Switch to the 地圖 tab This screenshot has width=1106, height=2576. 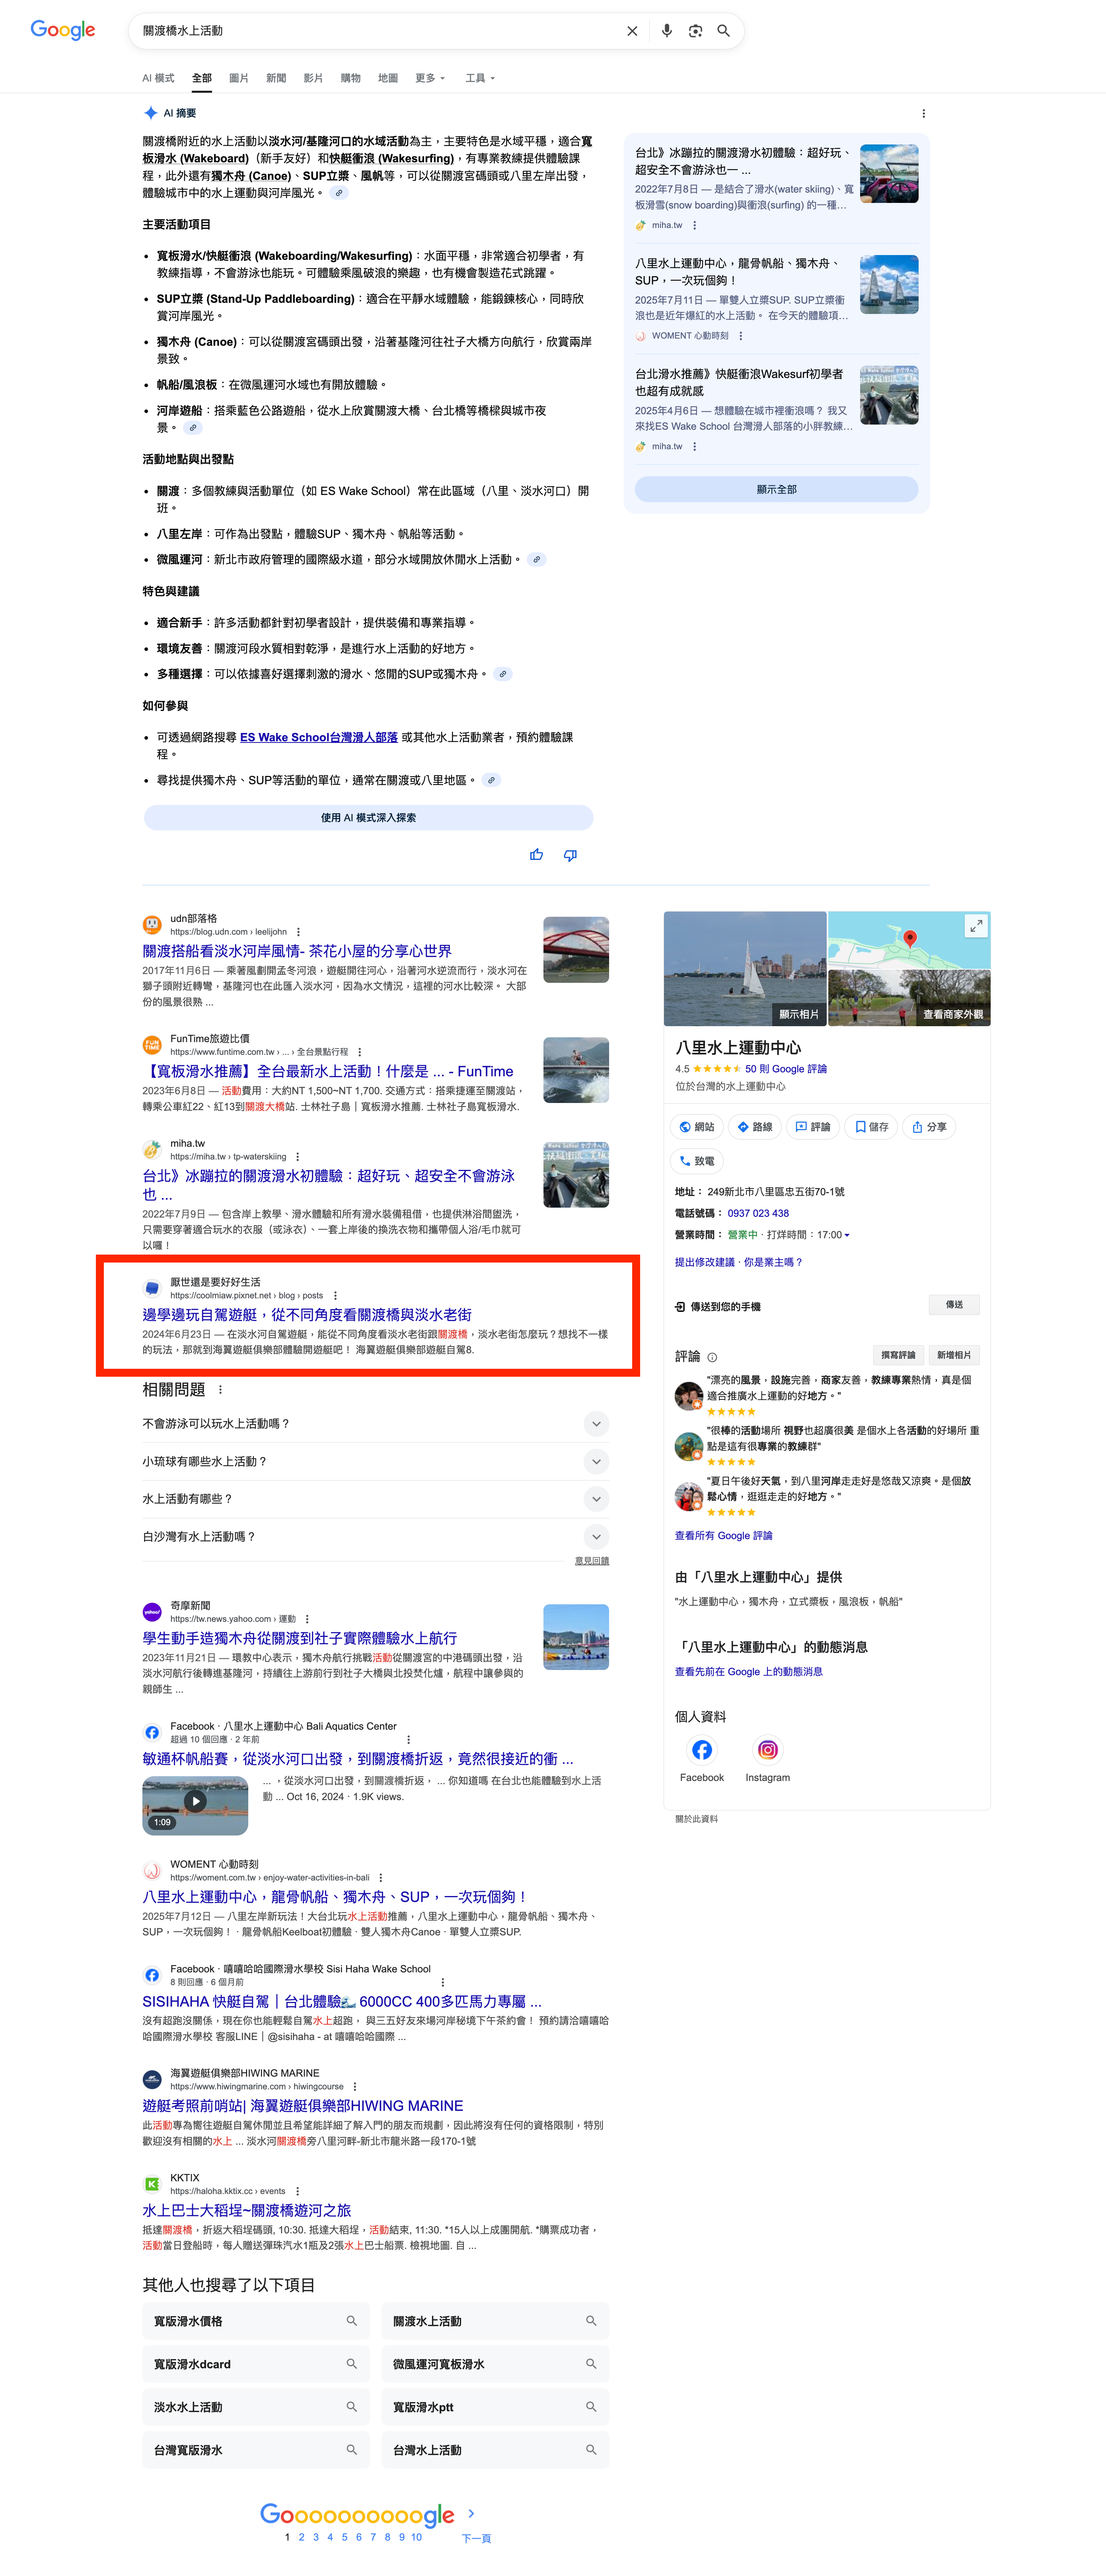click(x=388, y=78)
